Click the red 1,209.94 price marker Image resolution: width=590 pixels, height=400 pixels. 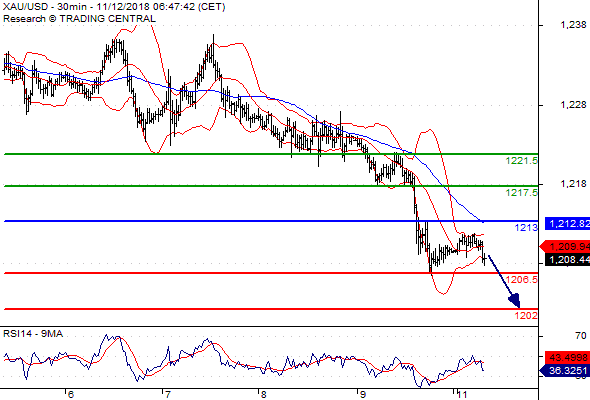(565, 246)
